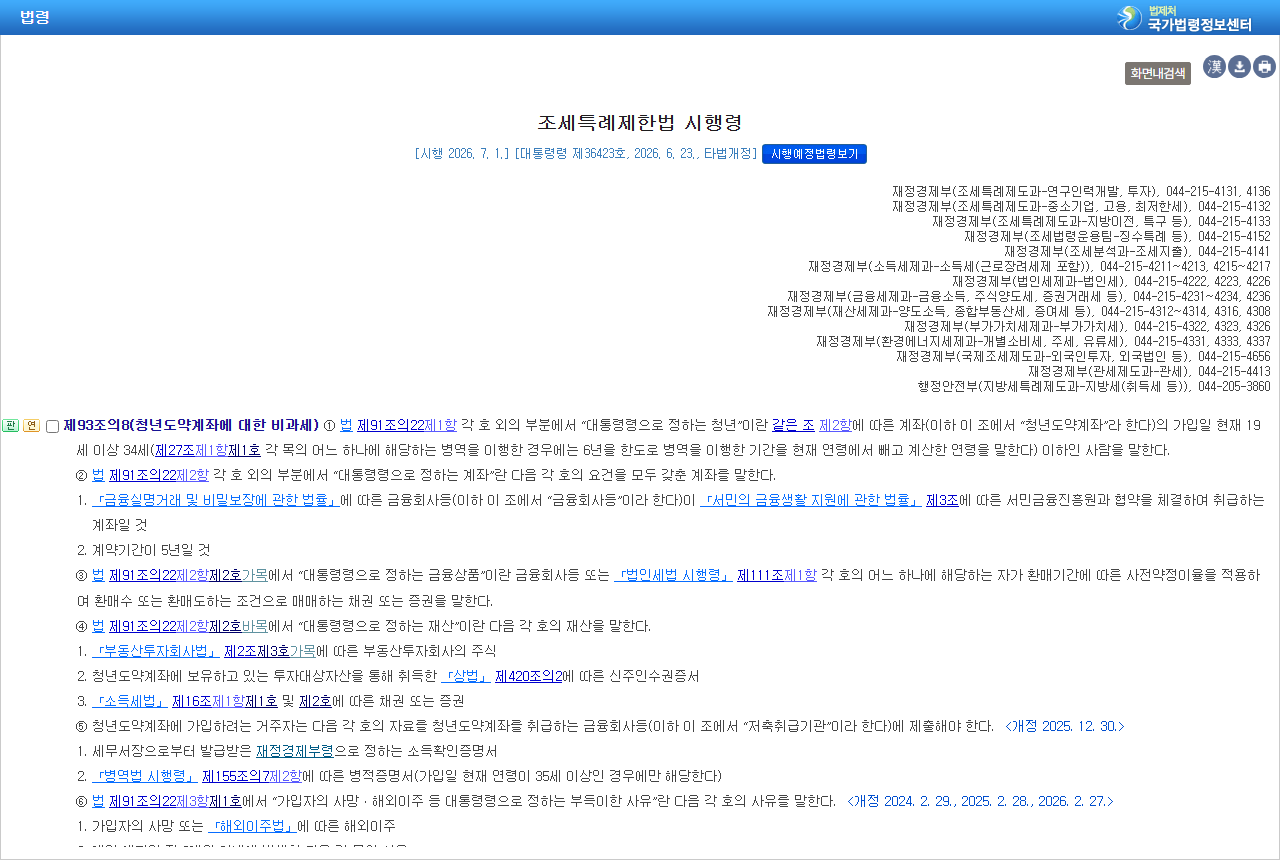Open the 「부동산투자회사법」 link
1280x860 pixels.
[x=156, y=651]
